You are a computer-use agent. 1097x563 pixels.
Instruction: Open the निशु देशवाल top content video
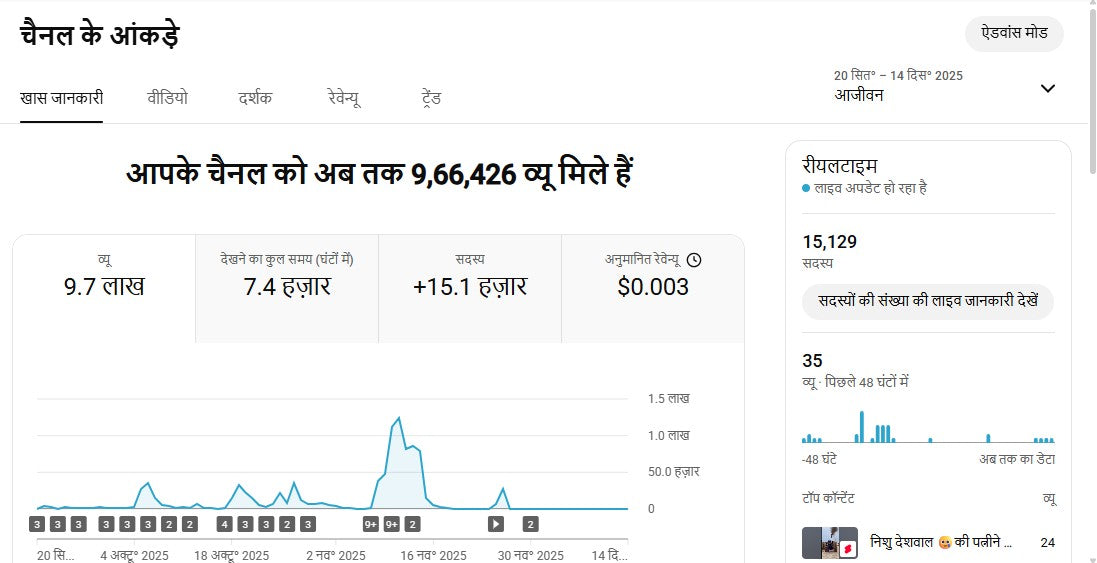(941, 543)
